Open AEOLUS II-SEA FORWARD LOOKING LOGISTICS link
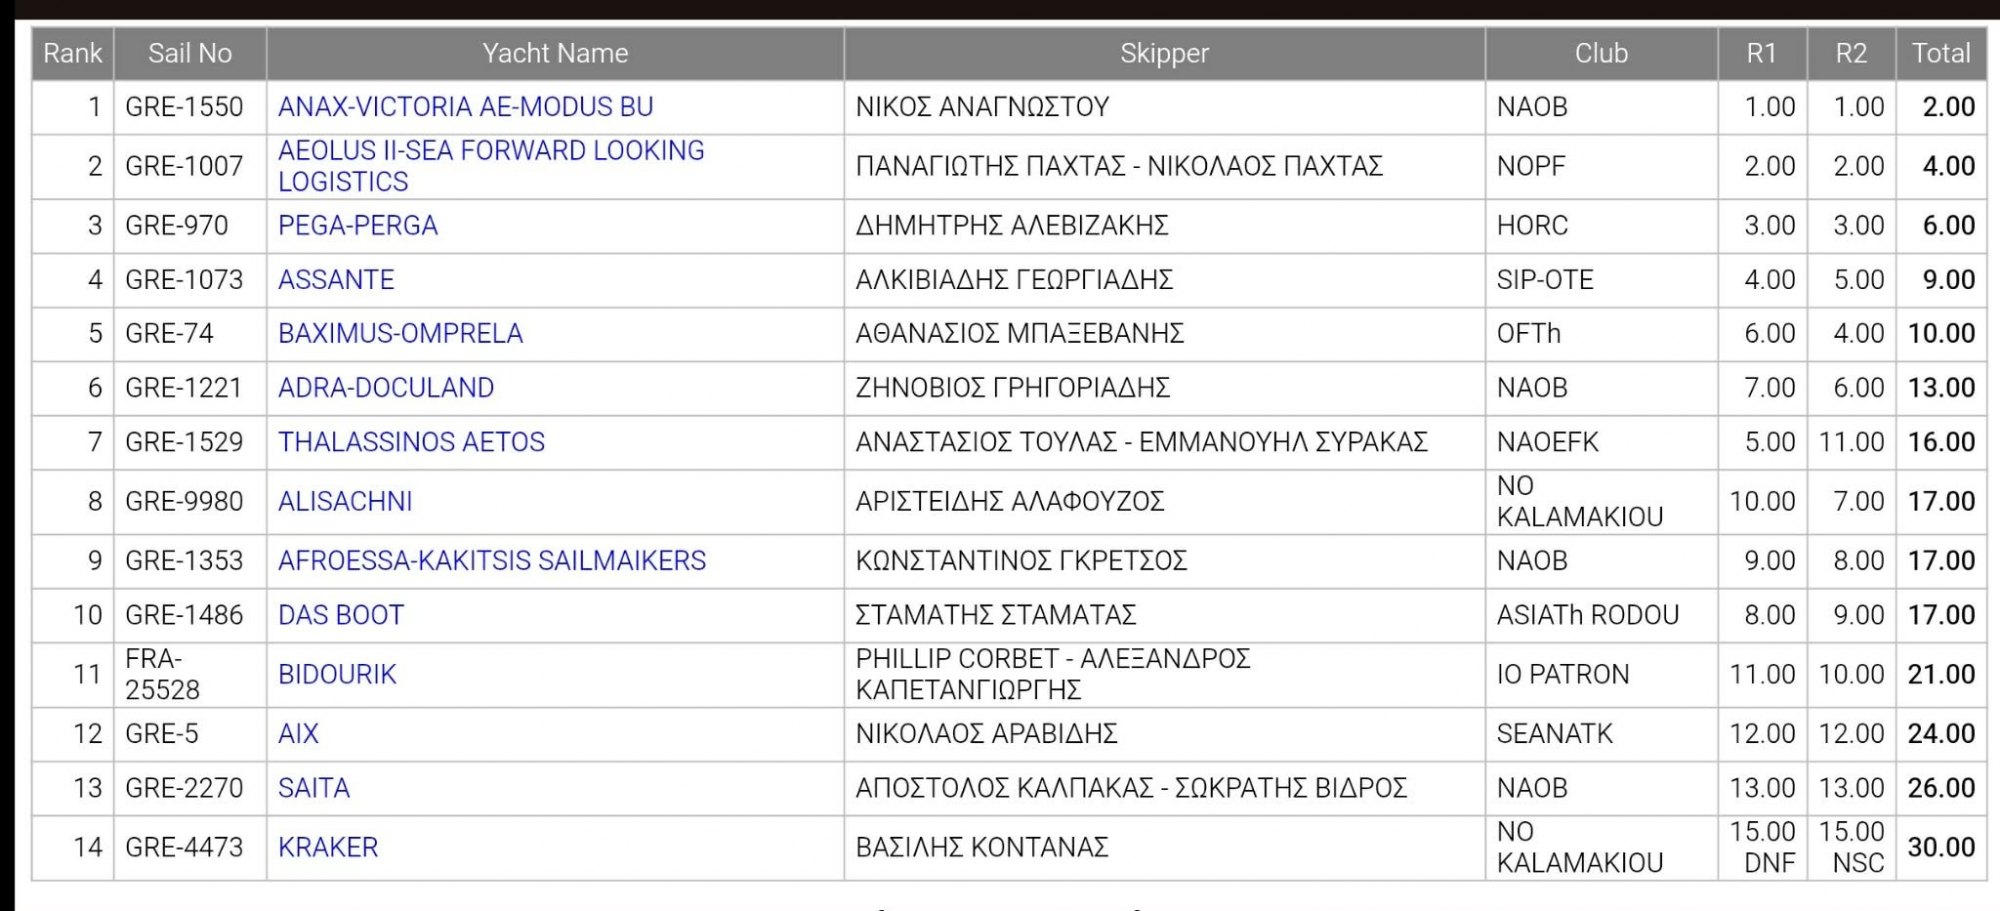Viewport: 2000px width, 911px height. pyautogui.click(x=491, y=166)
